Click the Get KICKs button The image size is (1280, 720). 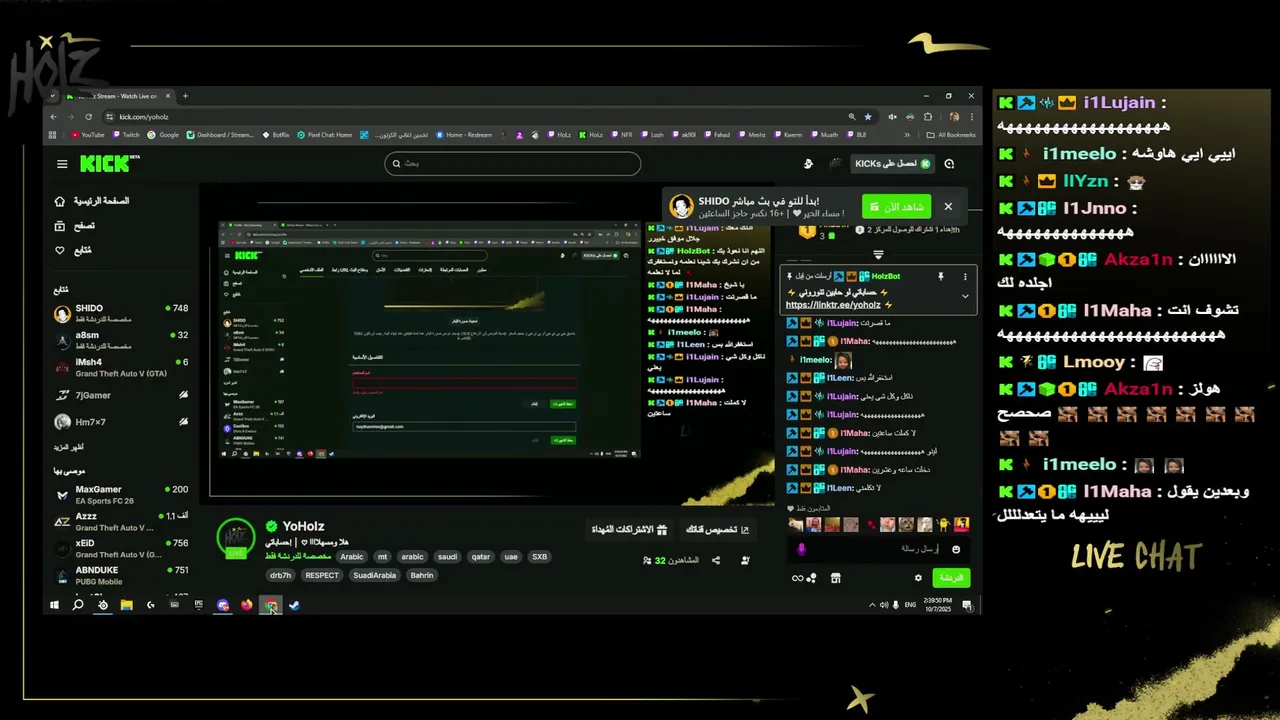pos(892,163)
